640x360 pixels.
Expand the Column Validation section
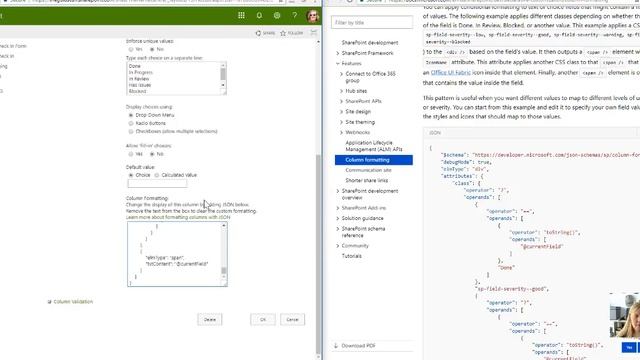49,302
